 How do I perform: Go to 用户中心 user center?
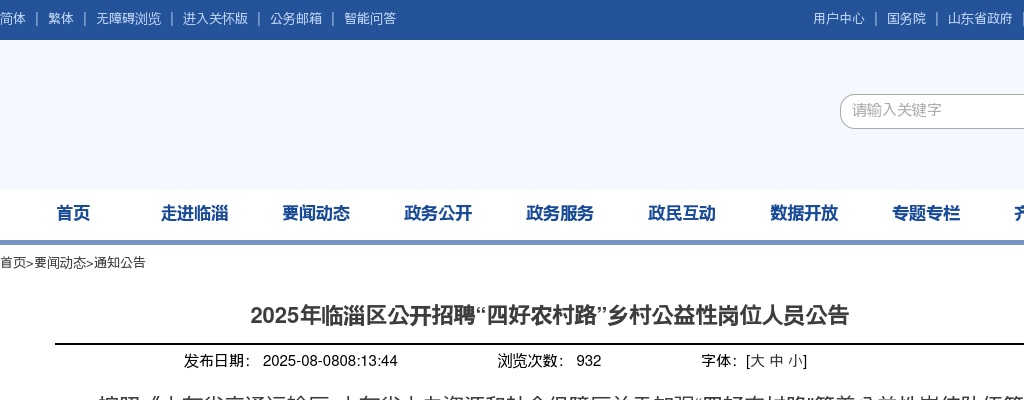click(839, 19)
